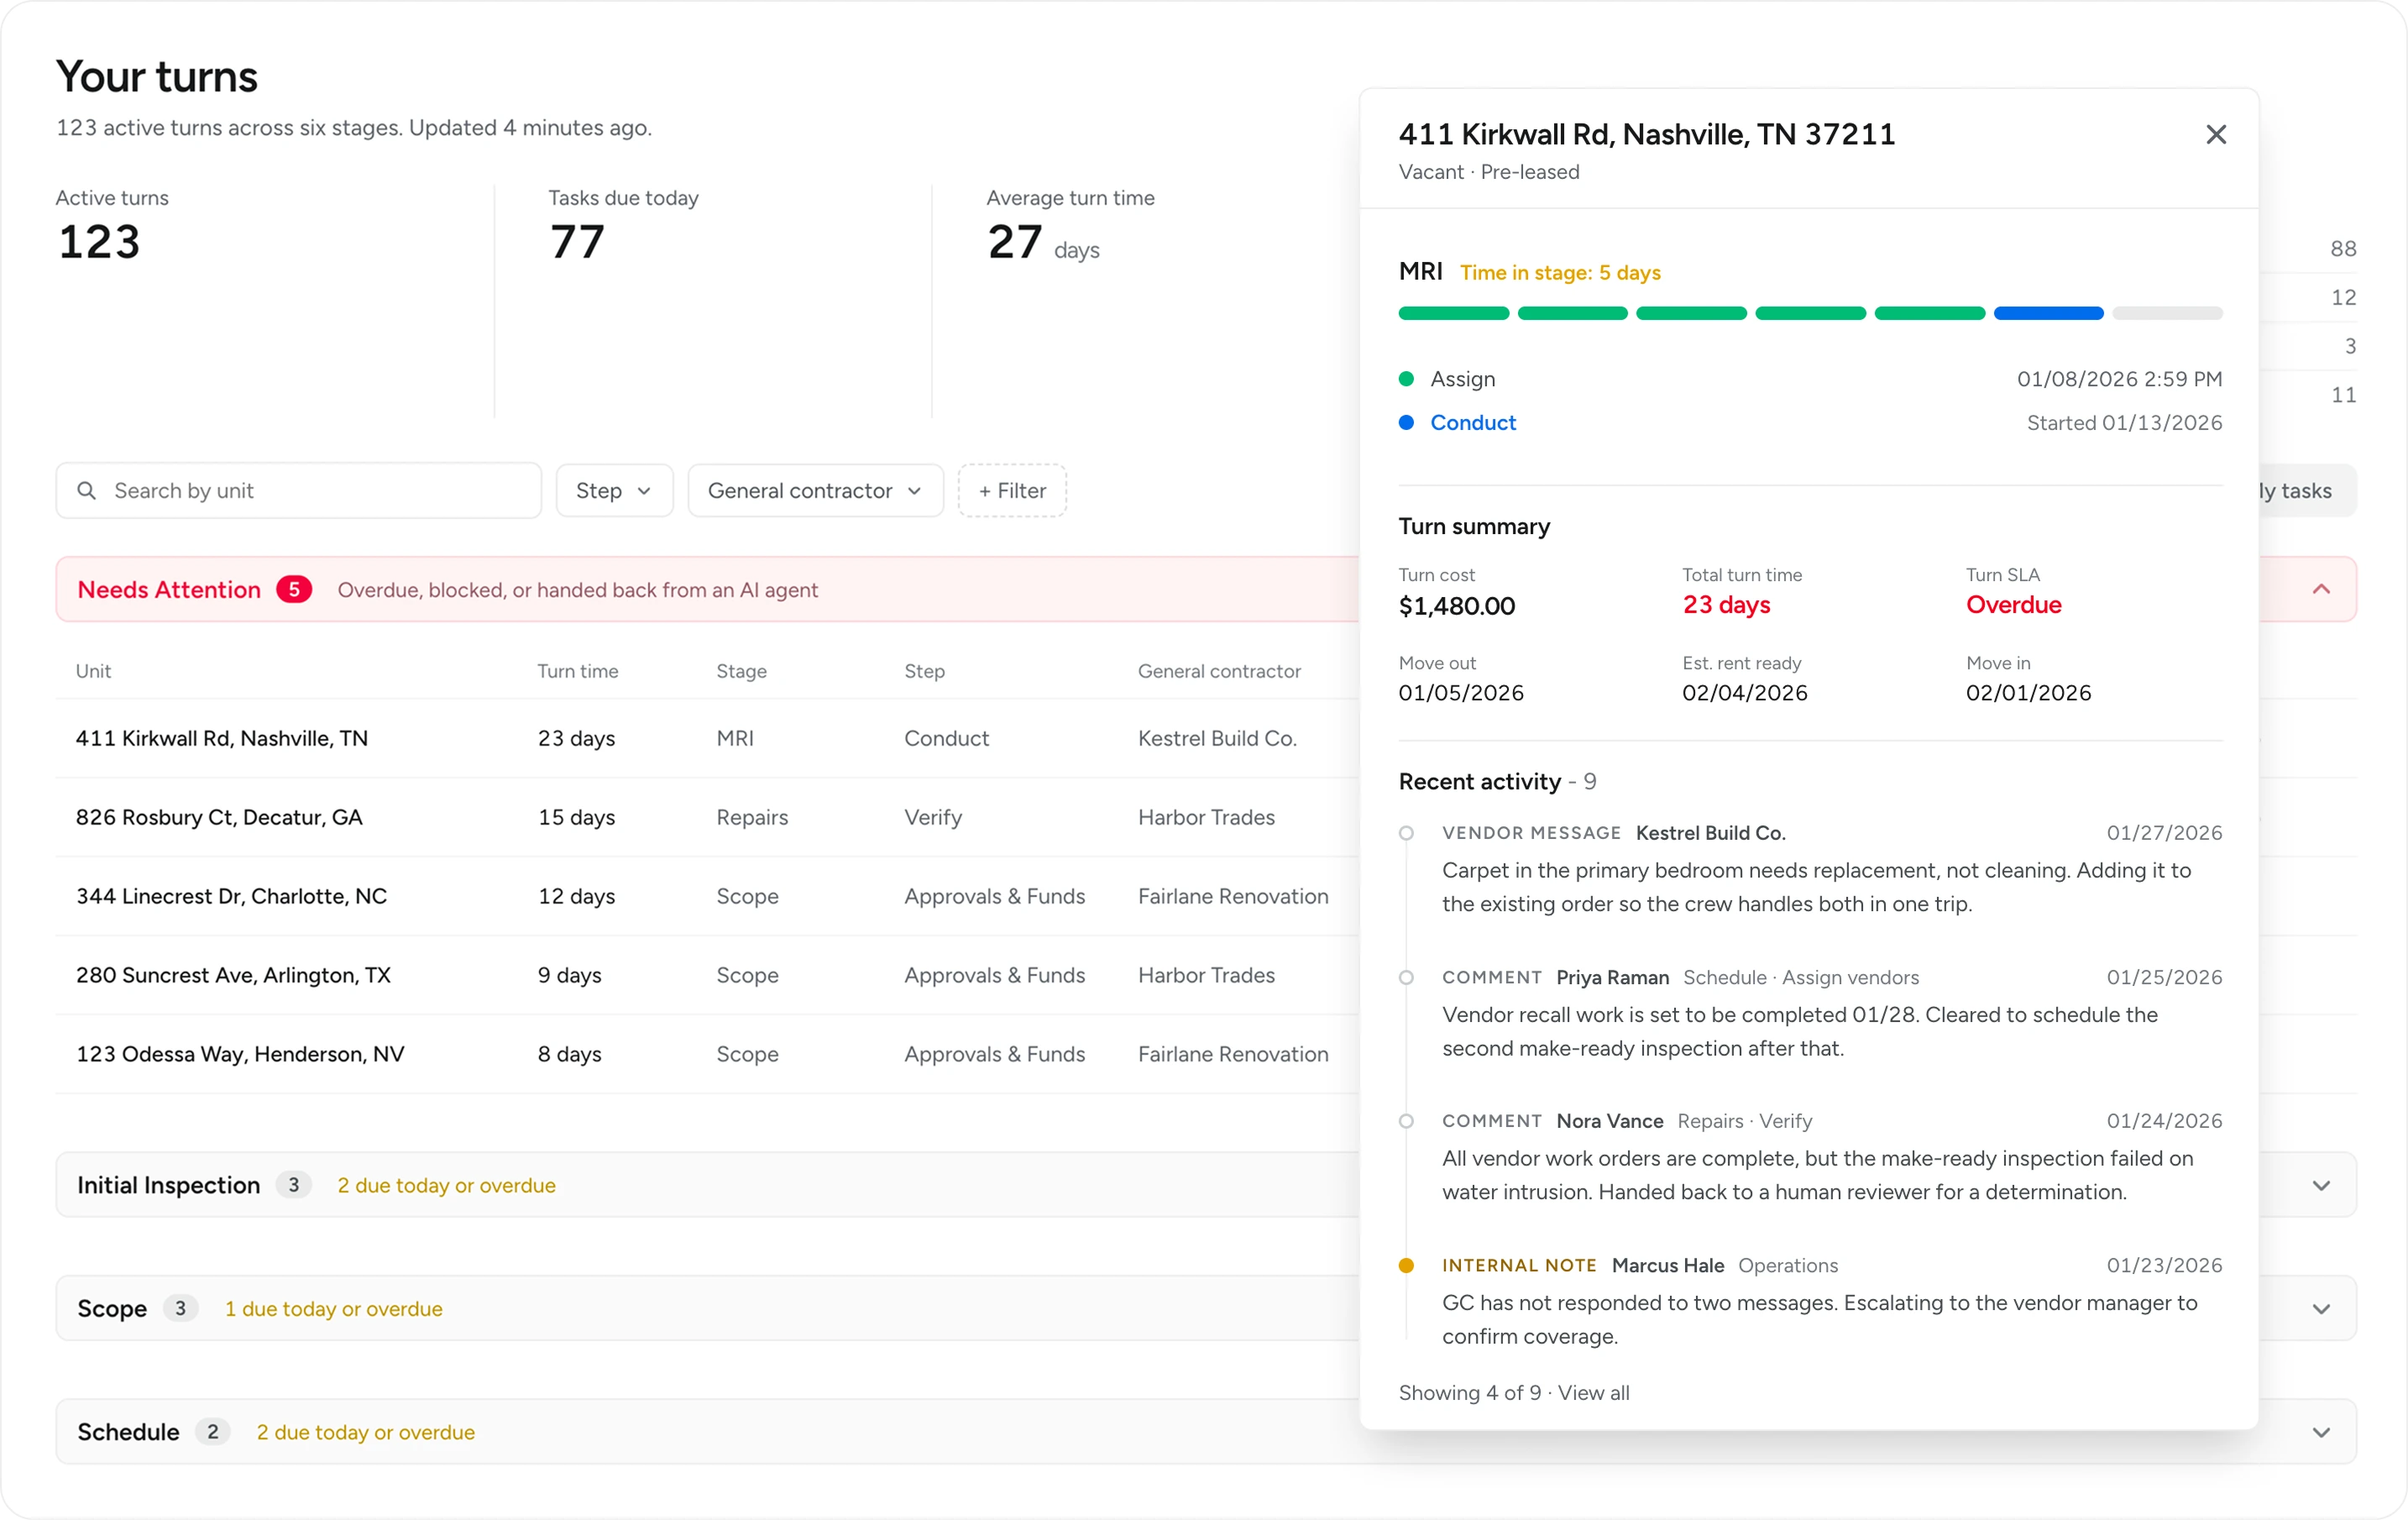Sort by the Unit column header

(x=93, y=672)
